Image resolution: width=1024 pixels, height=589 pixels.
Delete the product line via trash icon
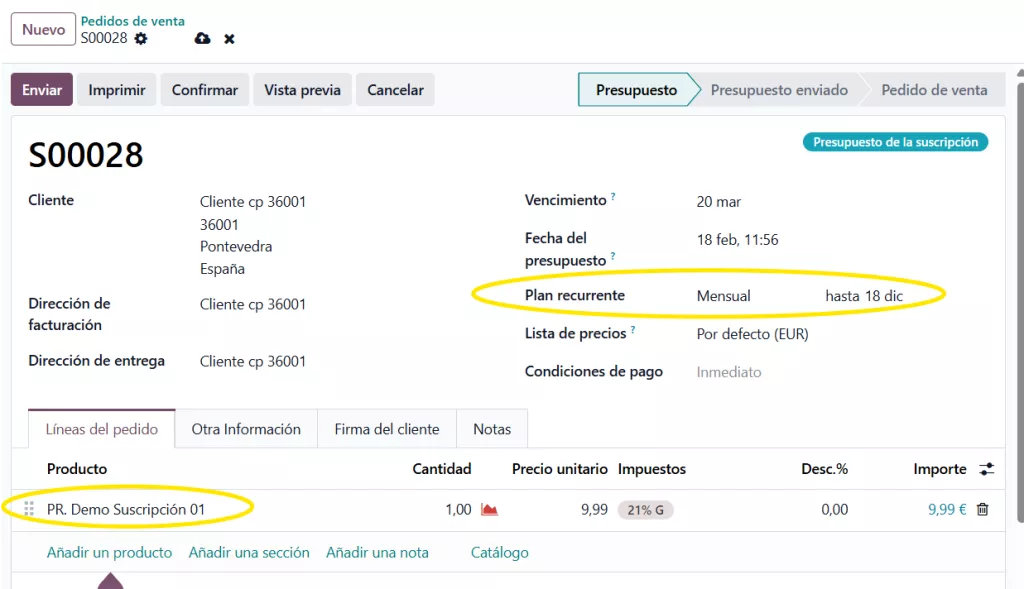click(x=982, y=509)
